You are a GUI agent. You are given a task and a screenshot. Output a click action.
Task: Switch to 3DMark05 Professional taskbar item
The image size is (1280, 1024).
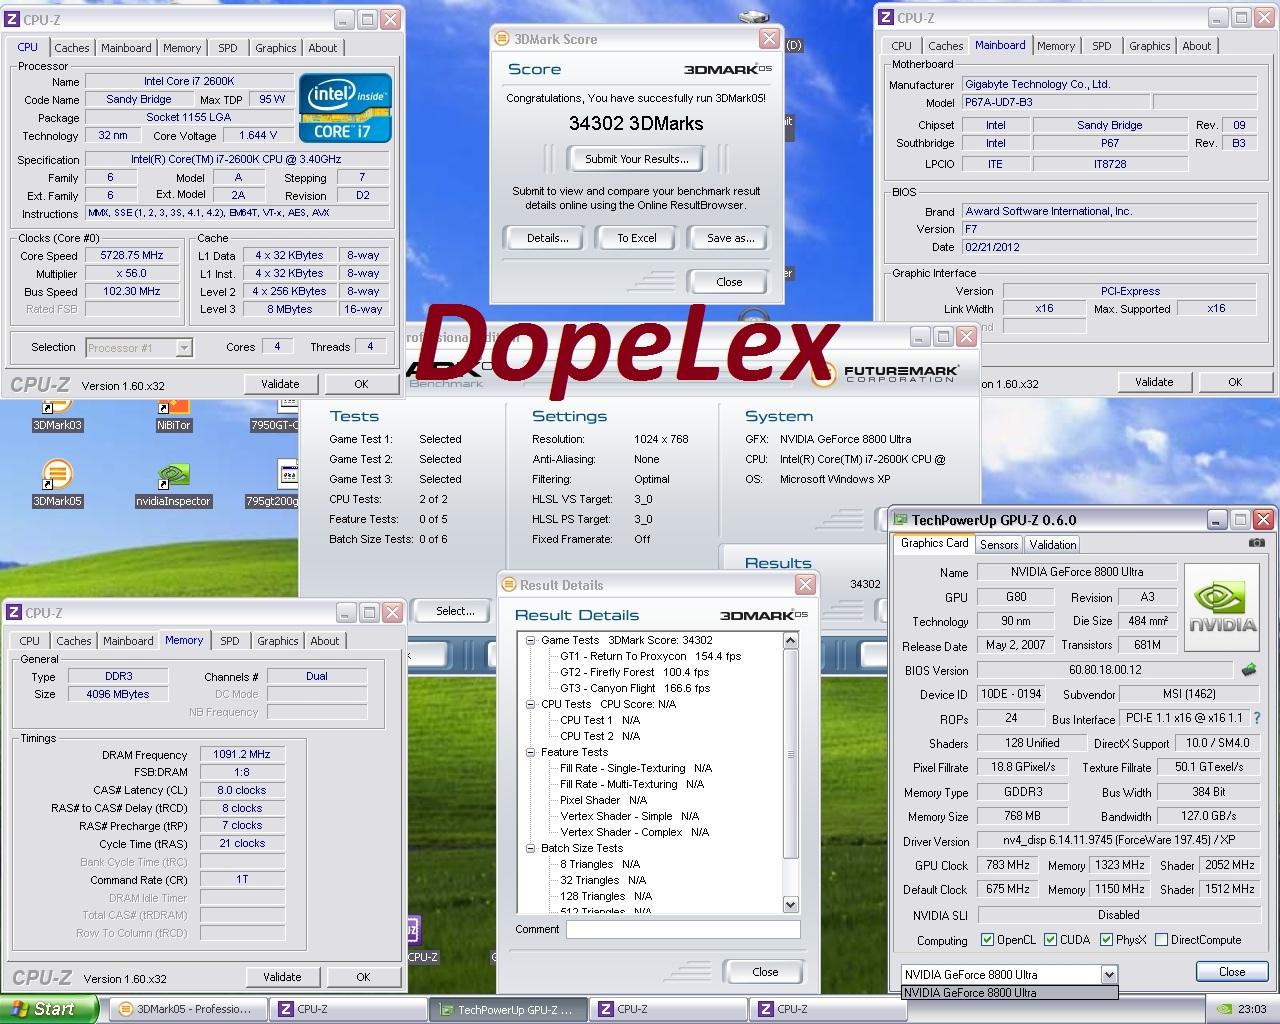tap(189, 1009)
